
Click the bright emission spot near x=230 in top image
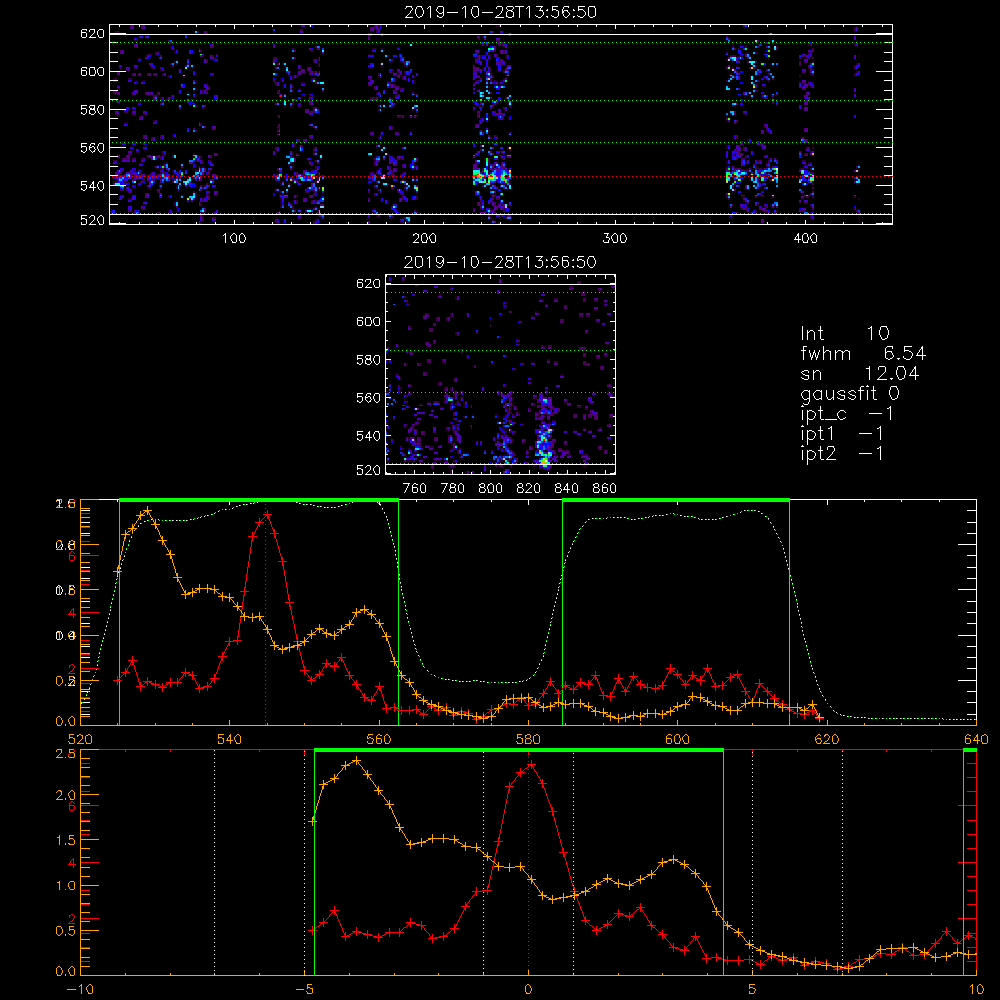(x=490, y=175)
